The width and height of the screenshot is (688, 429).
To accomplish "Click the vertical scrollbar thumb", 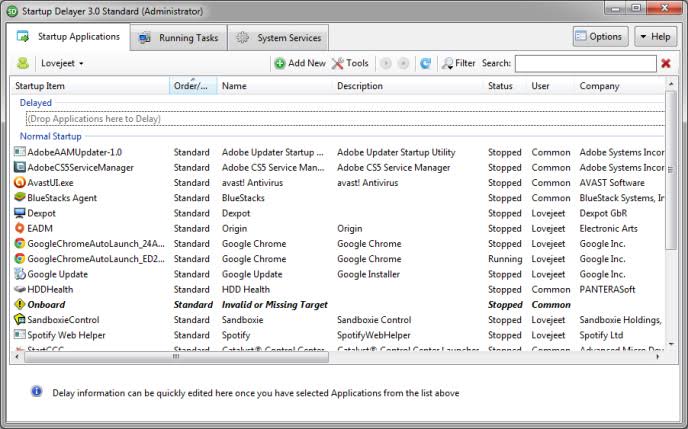I will (x=670, y=170).
